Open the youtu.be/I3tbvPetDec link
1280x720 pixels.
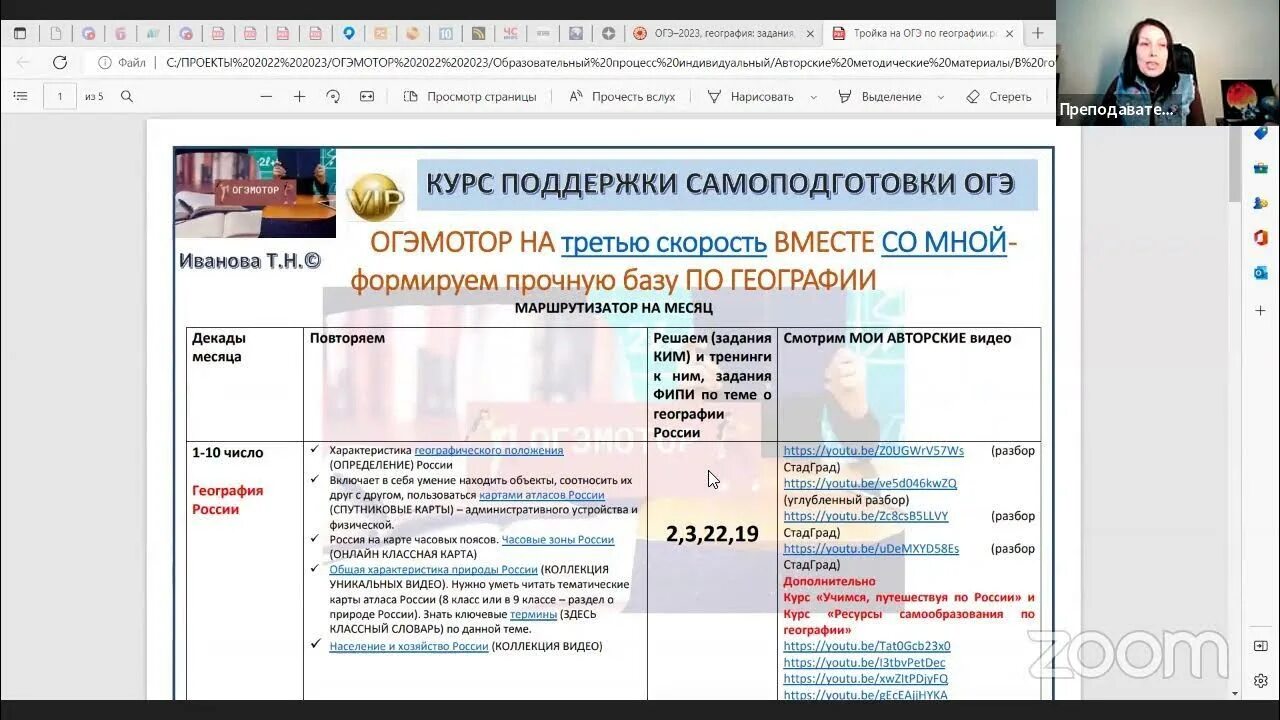(x=864, y=663)
